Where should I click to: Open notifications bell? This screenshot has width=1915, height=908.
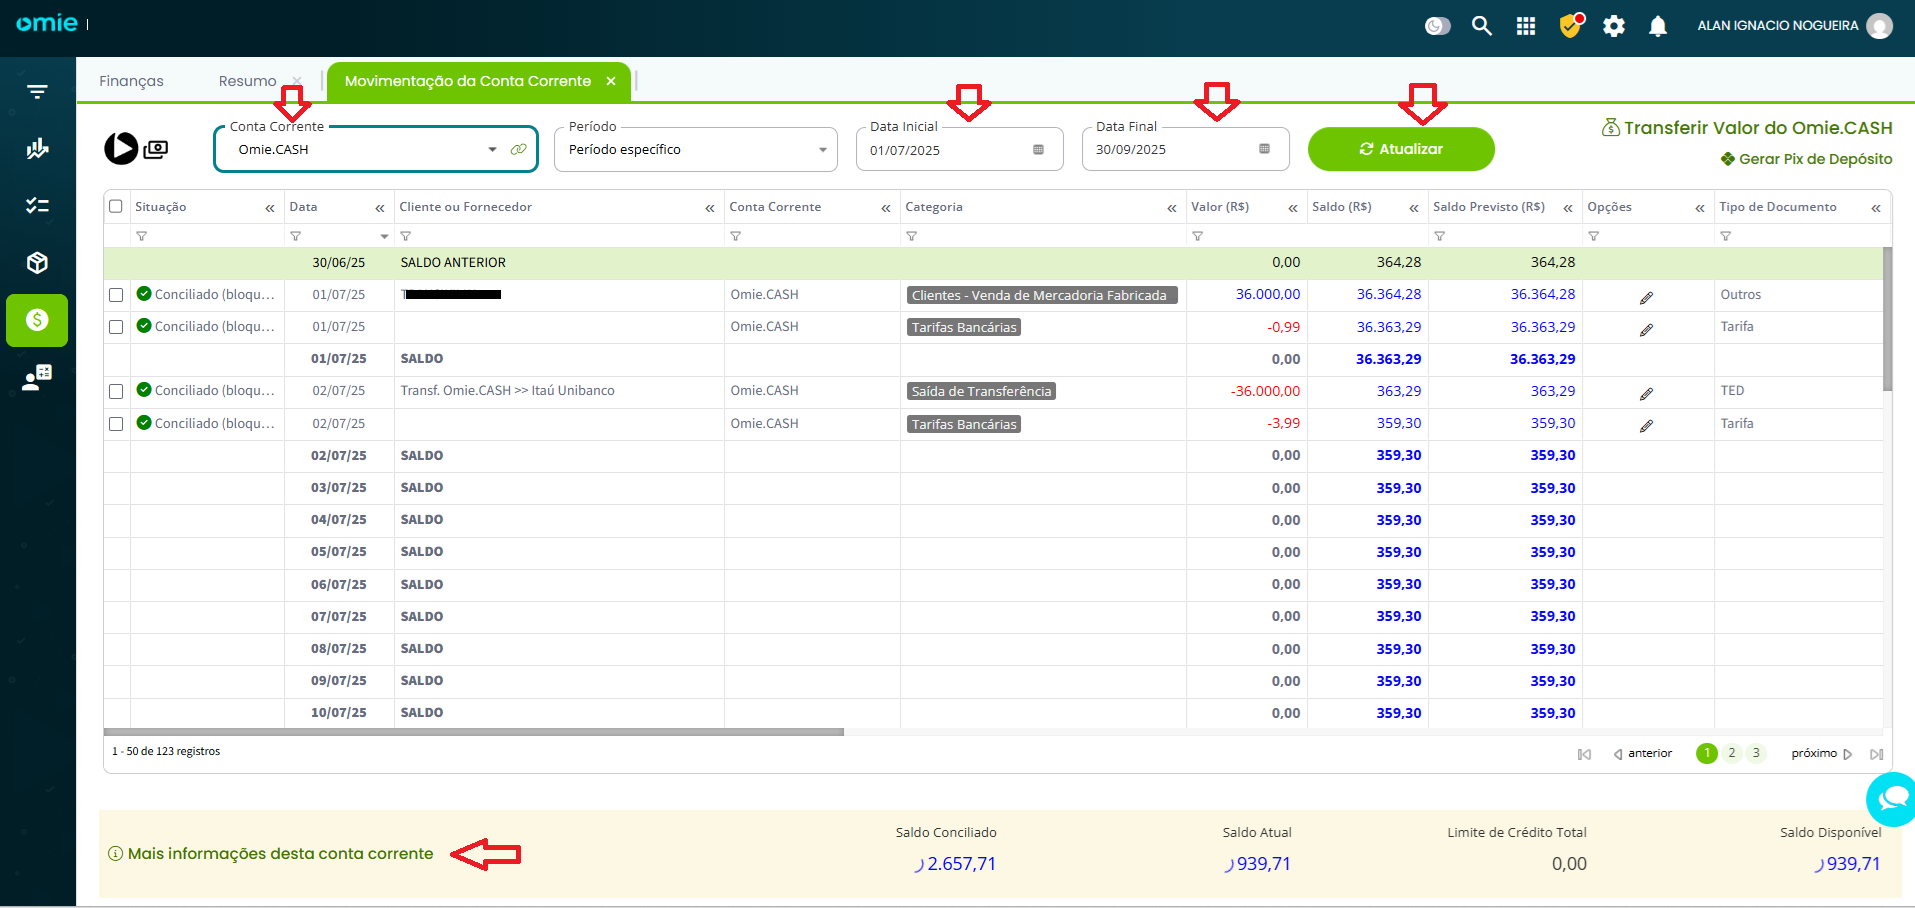pos(1658,26)
